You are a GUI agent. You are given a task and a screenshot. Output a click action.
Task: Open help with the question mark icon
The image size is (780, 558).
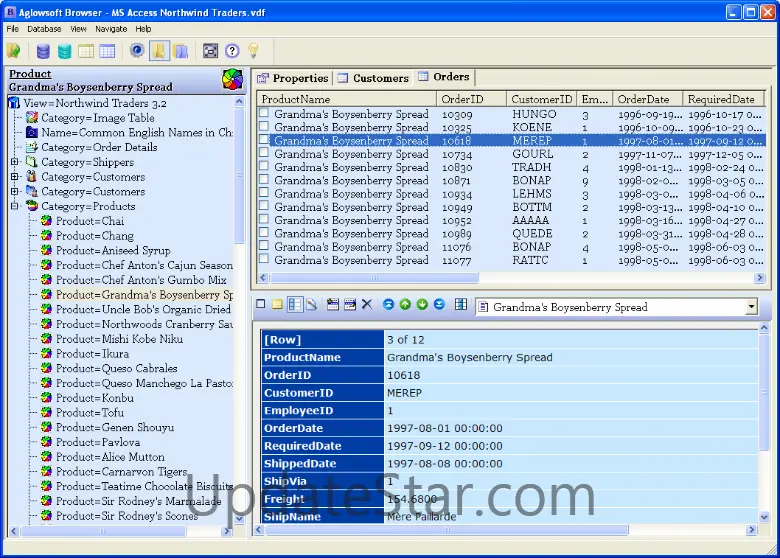[x=232, y=51]
